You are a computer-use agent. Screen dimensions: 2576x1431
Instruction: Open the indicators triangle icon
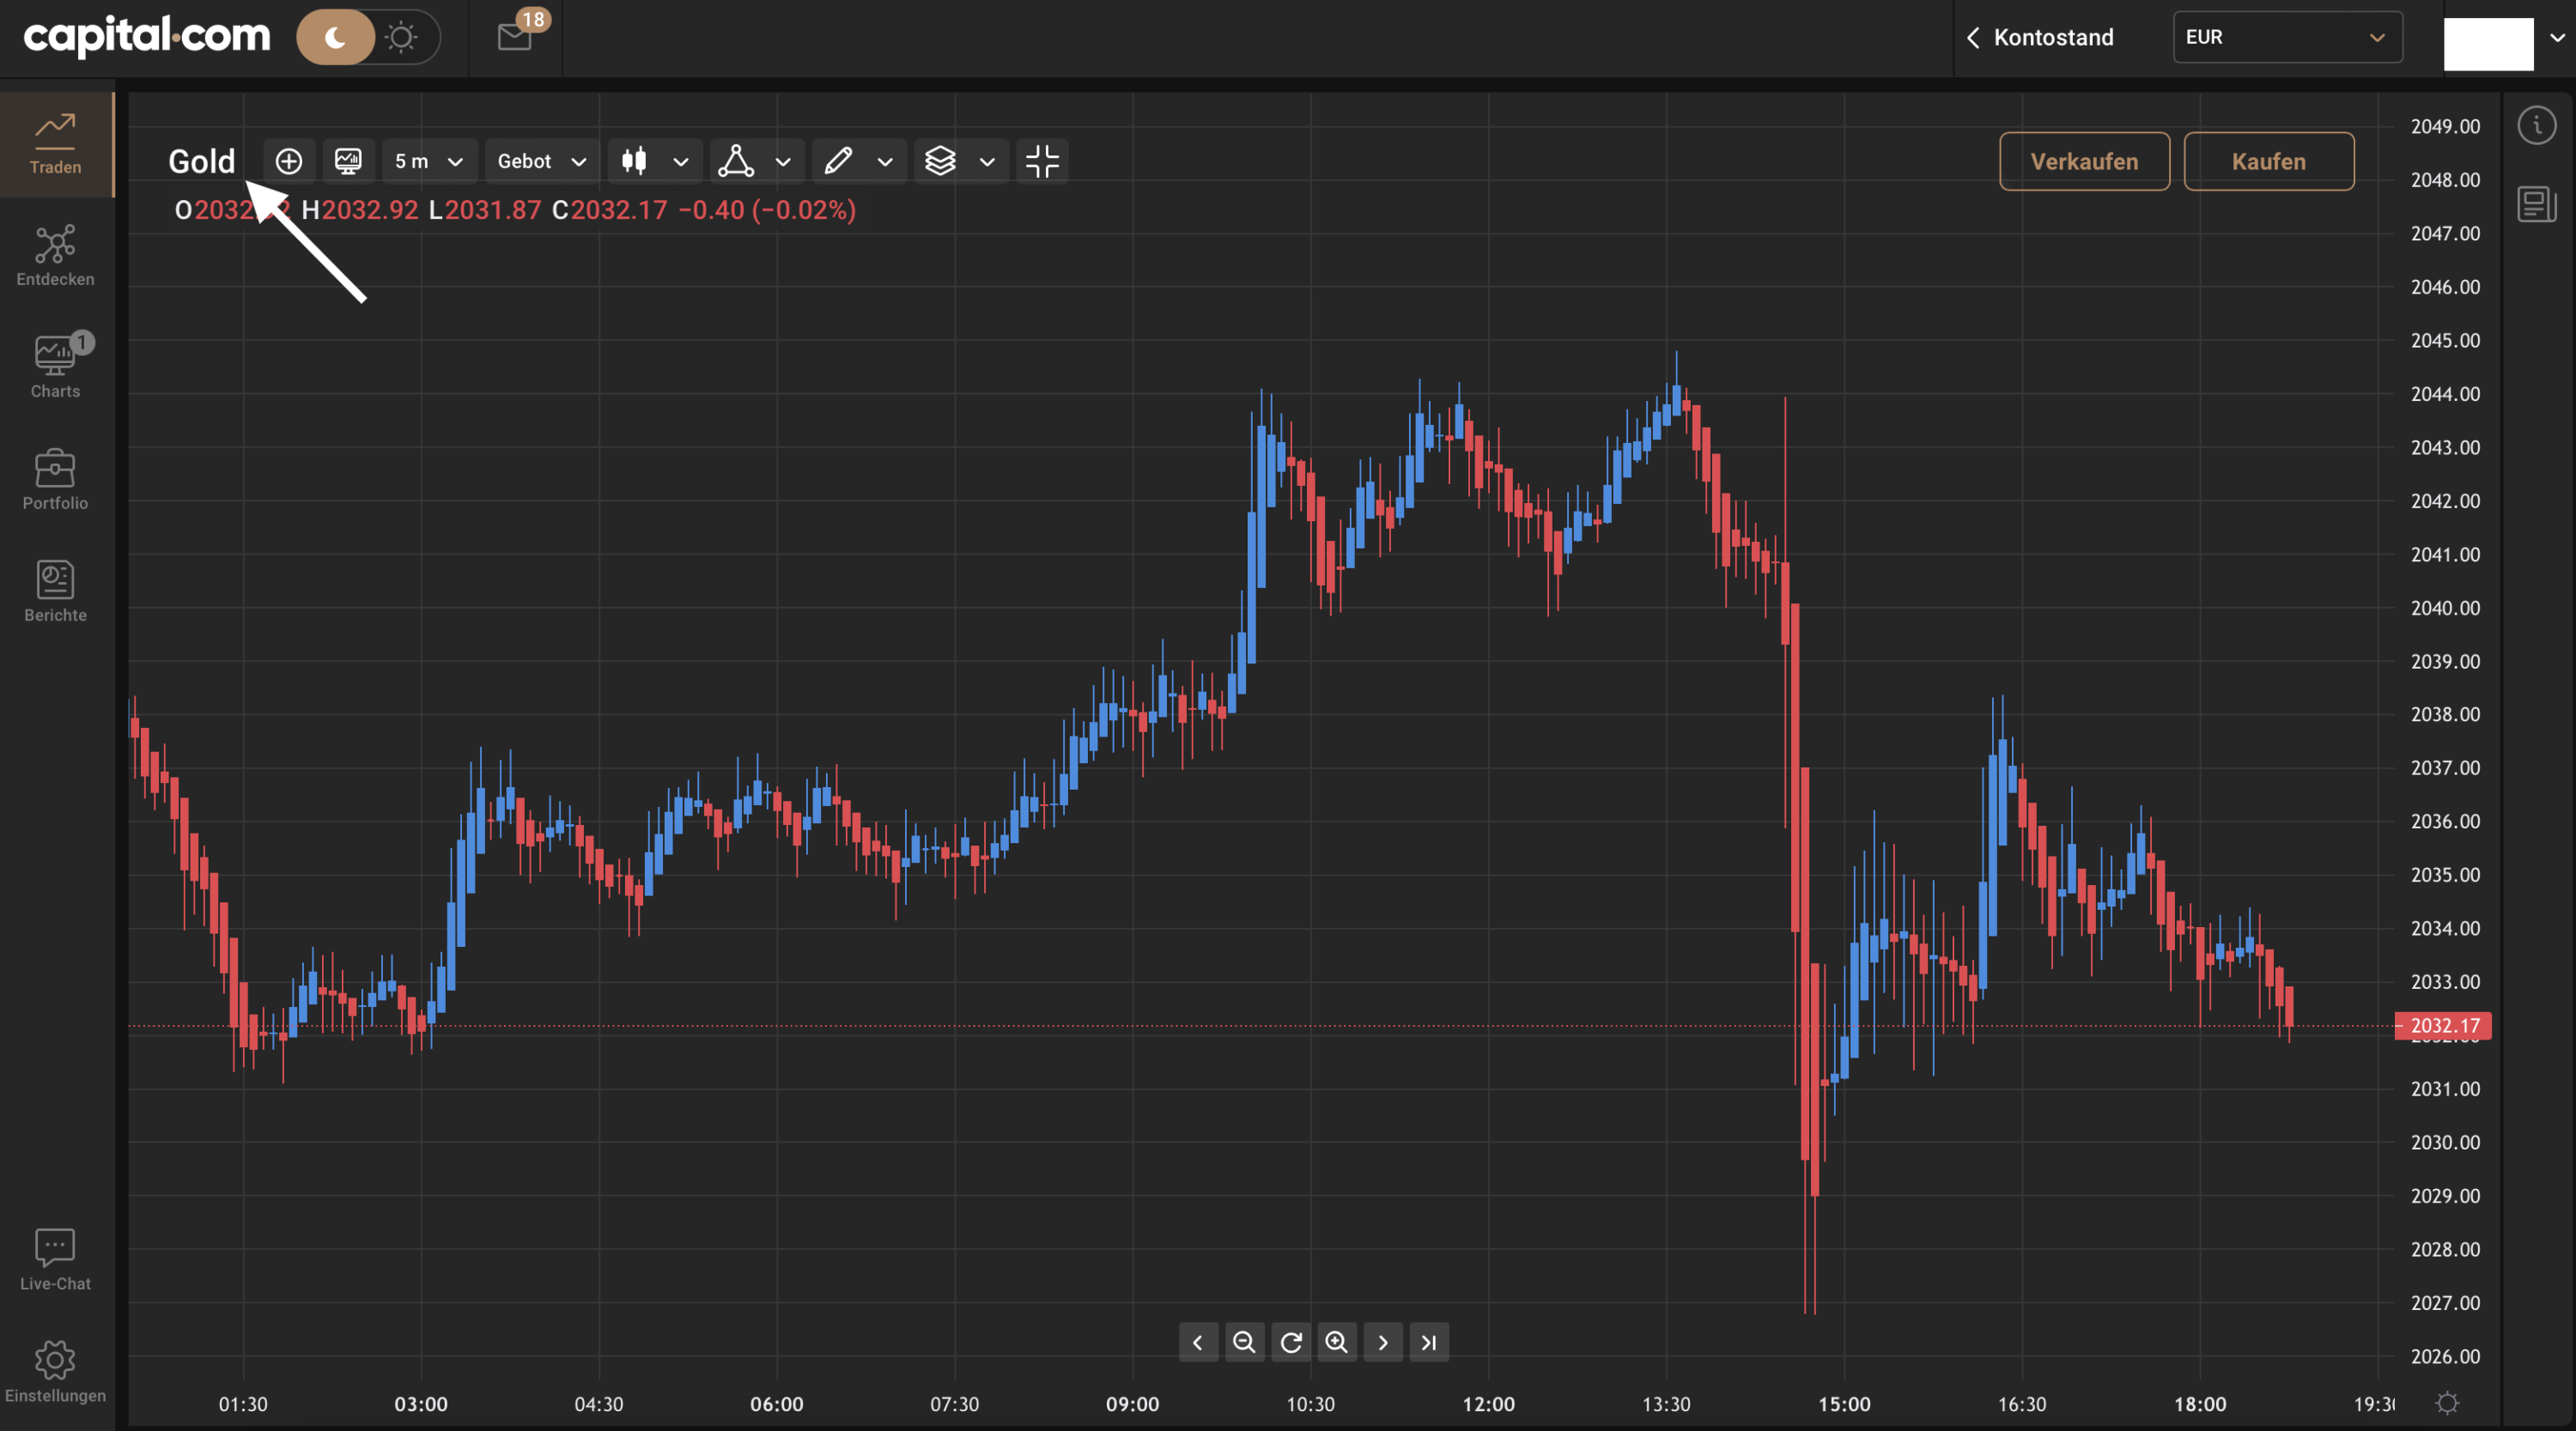point(736,161)
